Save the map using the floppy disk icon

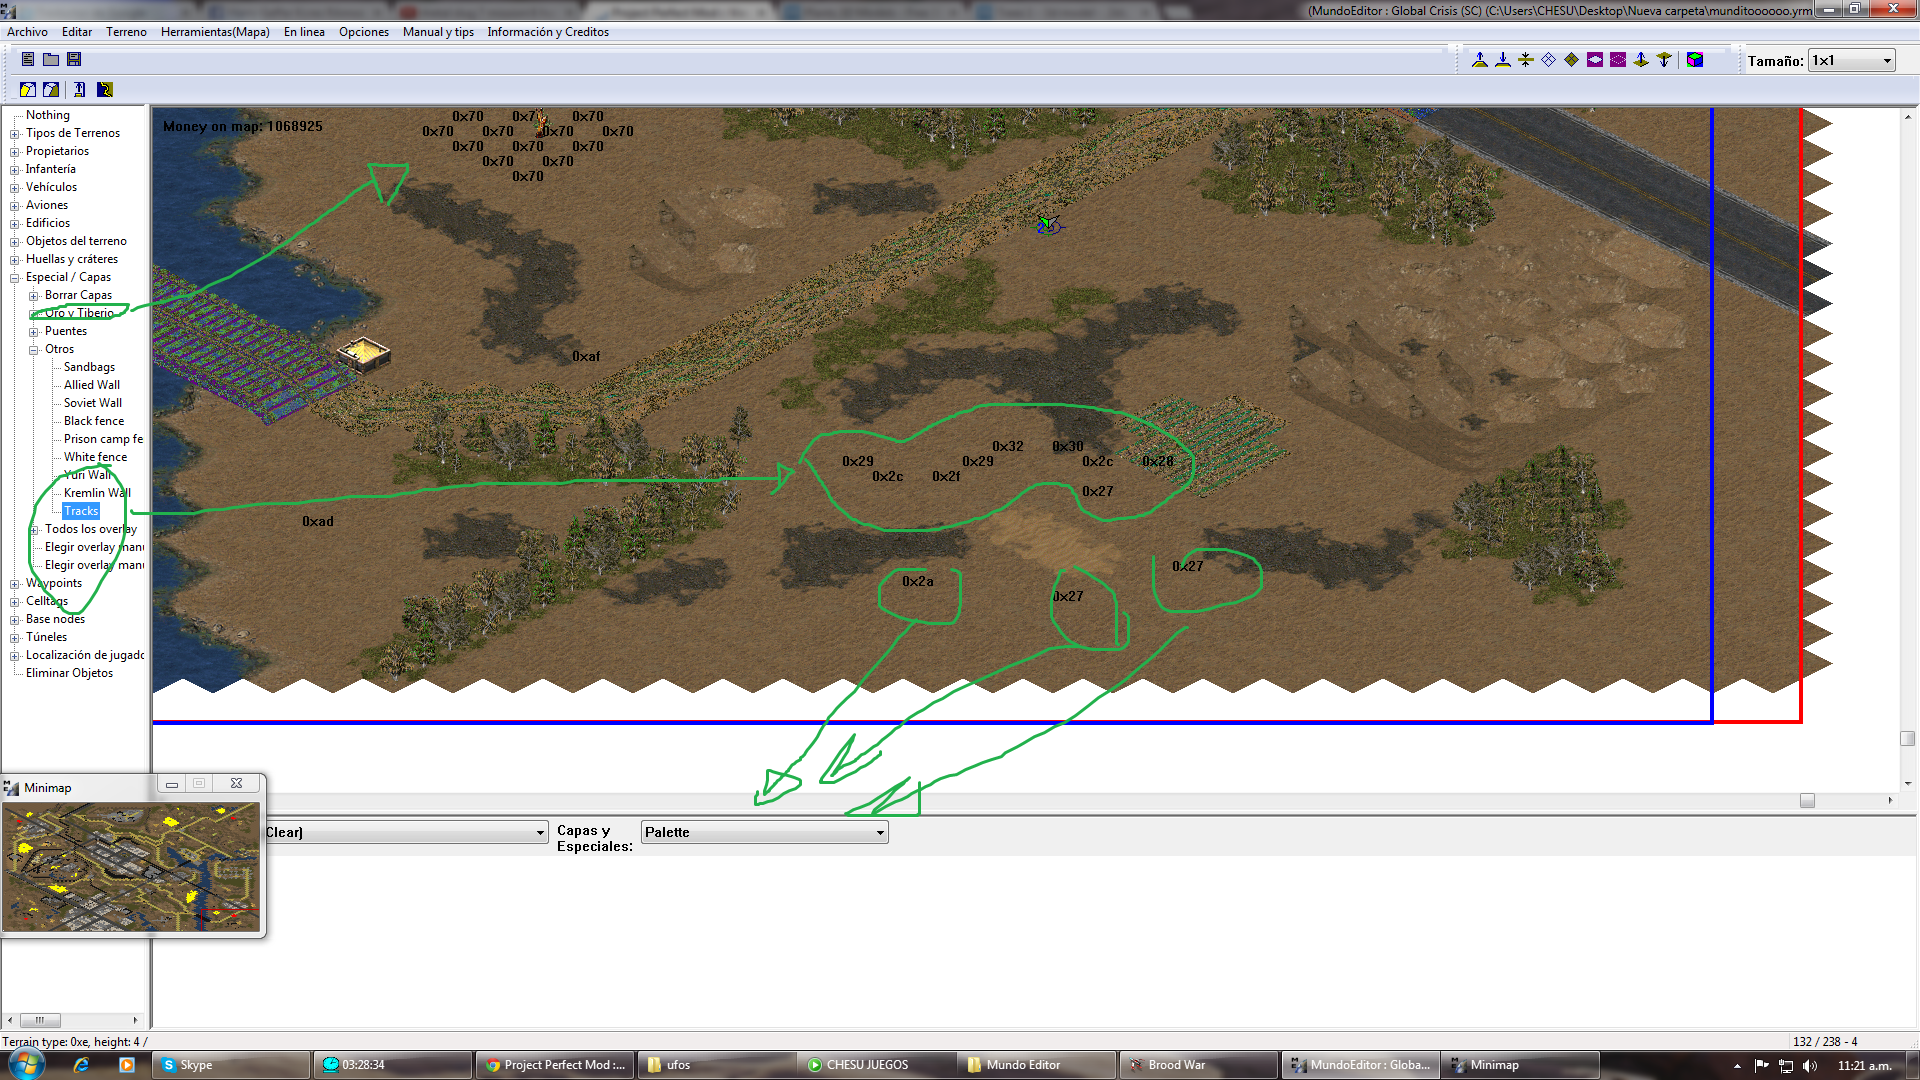point(73,59)
